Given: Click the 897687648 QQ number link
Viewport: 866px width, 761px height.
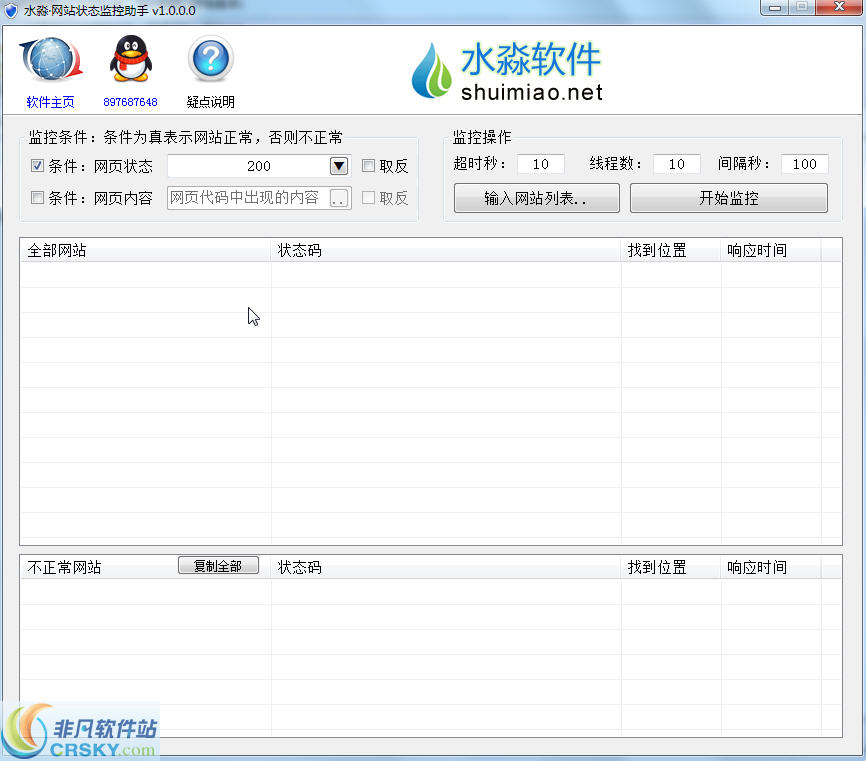Looking at the screenshot, I should coord(129,101).
